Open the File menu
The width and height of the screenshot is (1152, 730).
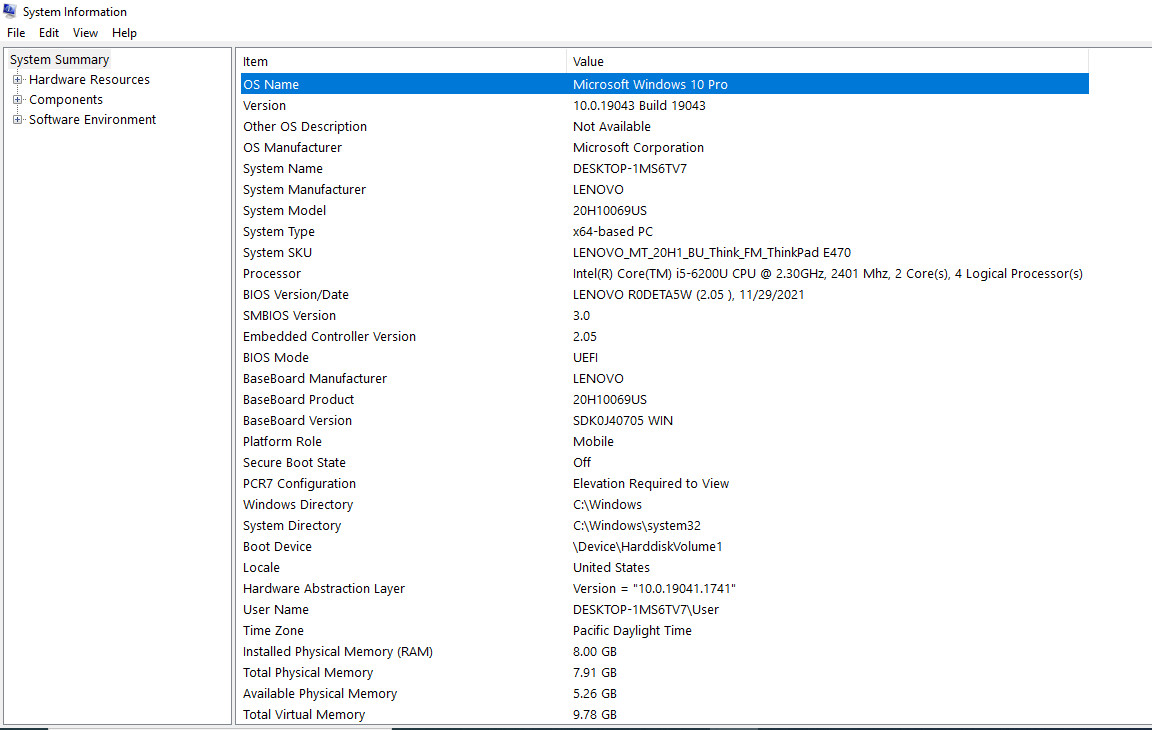click(x=16, y=33)
